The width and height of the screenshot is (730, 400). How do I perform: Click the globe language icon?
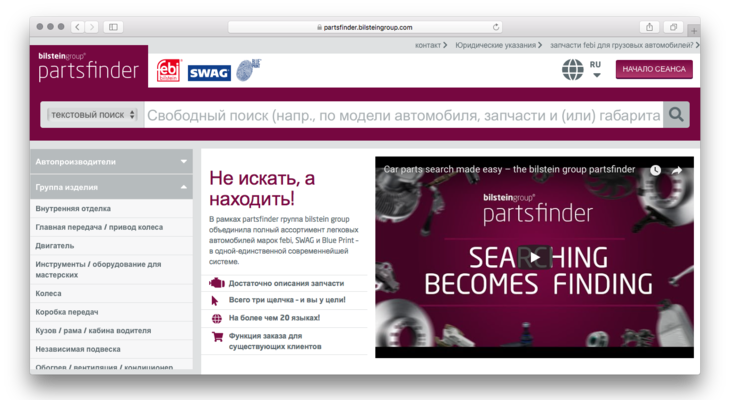pyautogui.click(x=573, y=70)
